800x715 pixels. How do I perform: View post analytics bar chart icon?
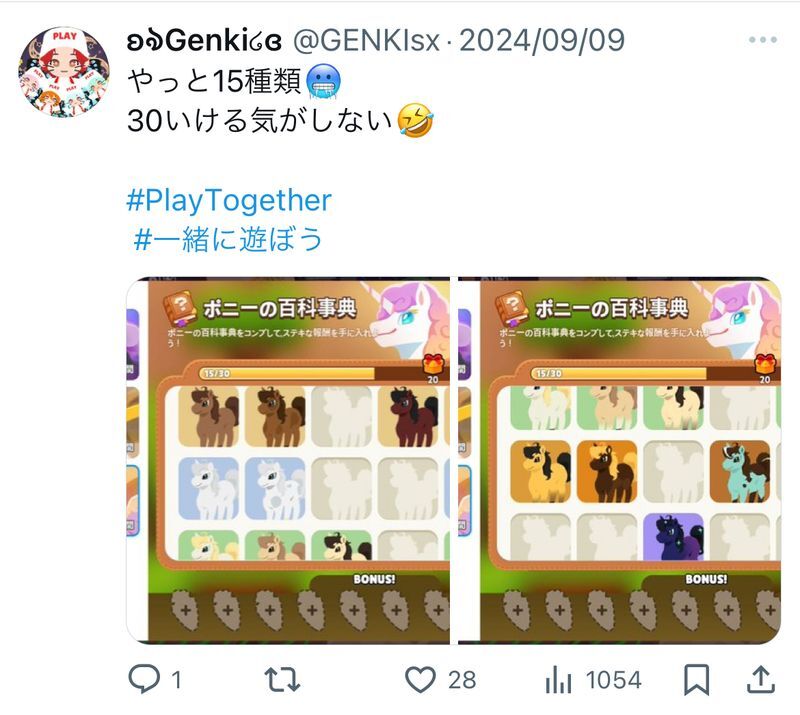coord(558,680)
